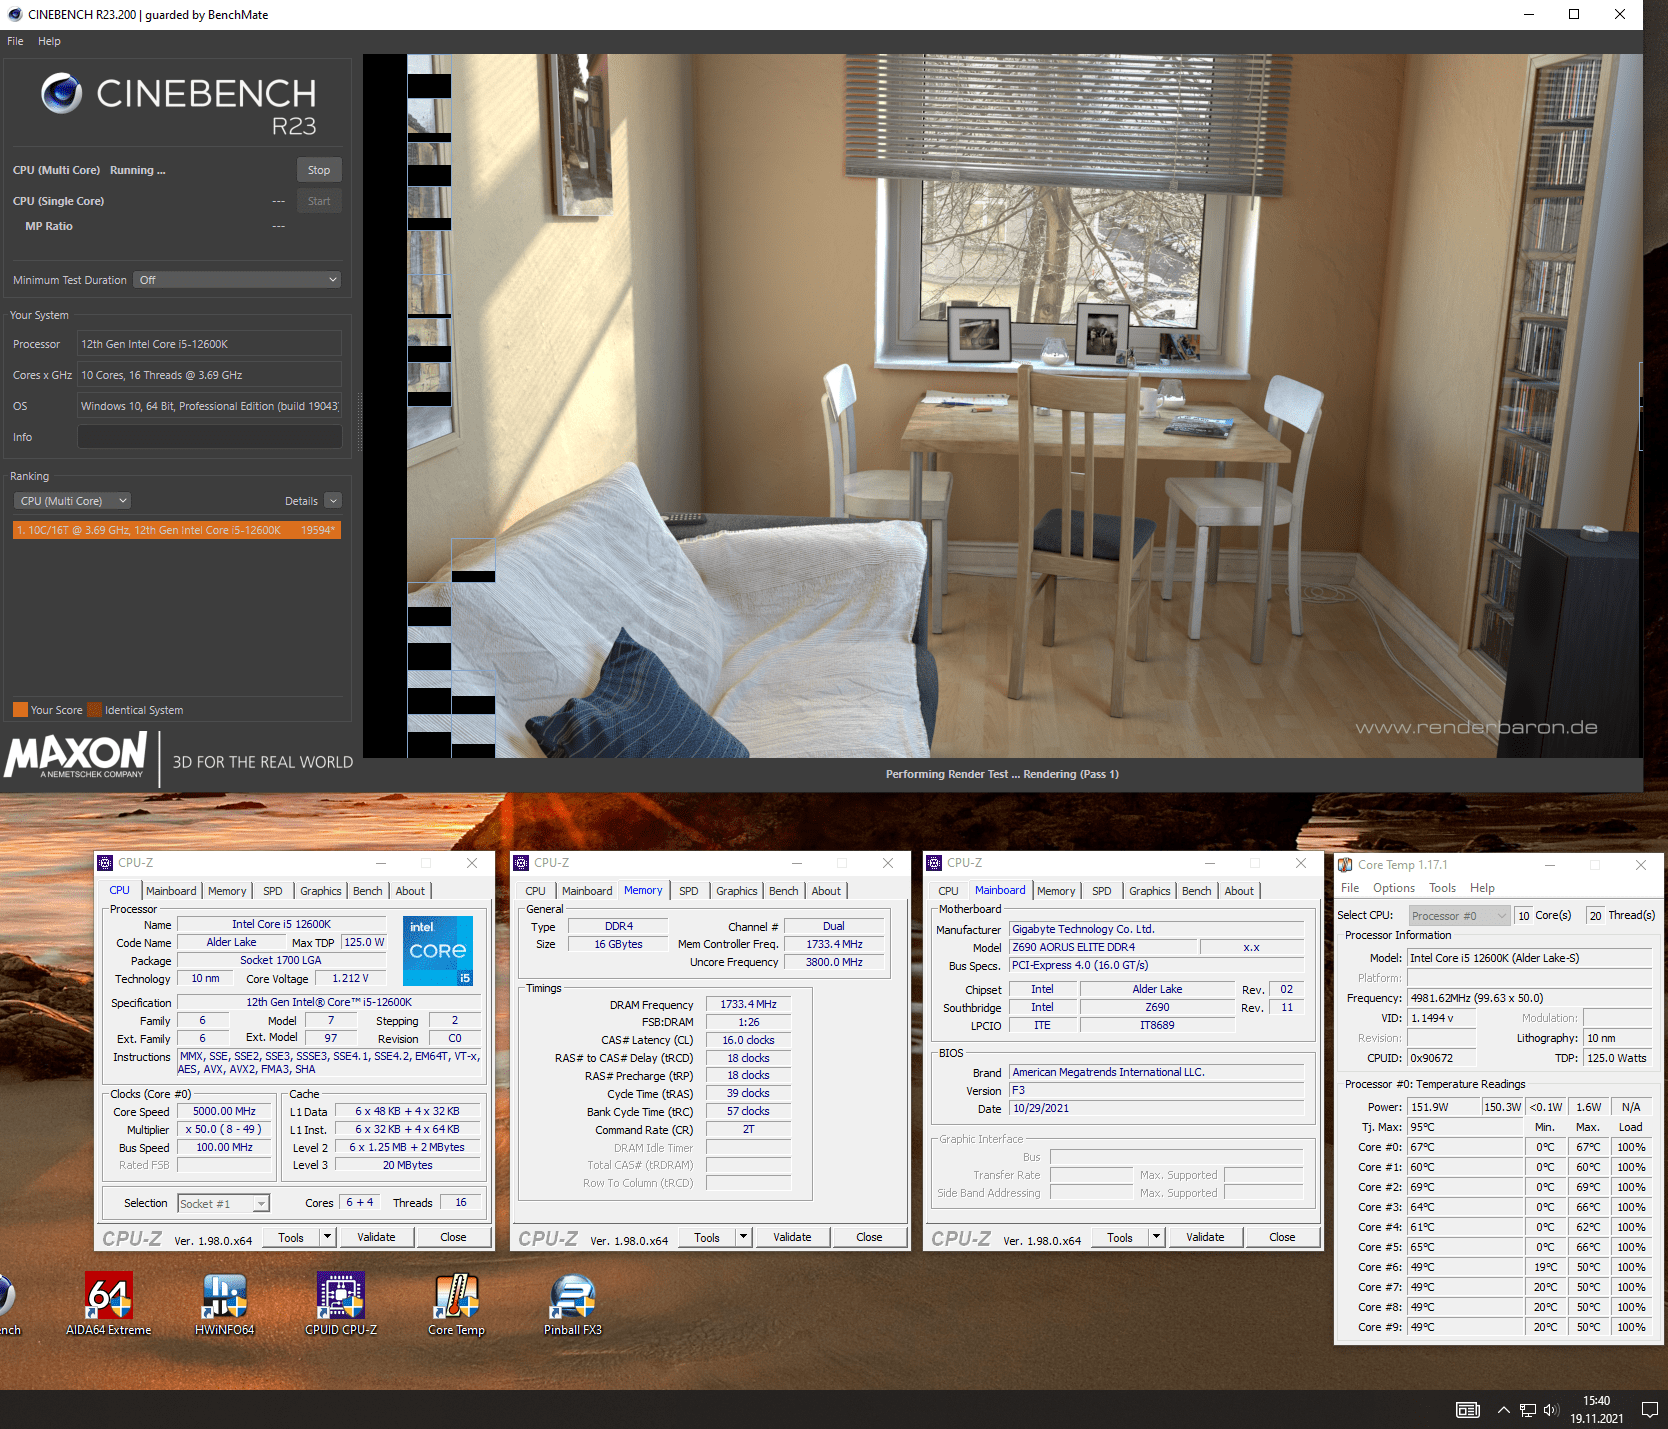Click the Processor name field in Cinebench
The height and width of the screenshot is (1429, 1668).
[210, 344]
